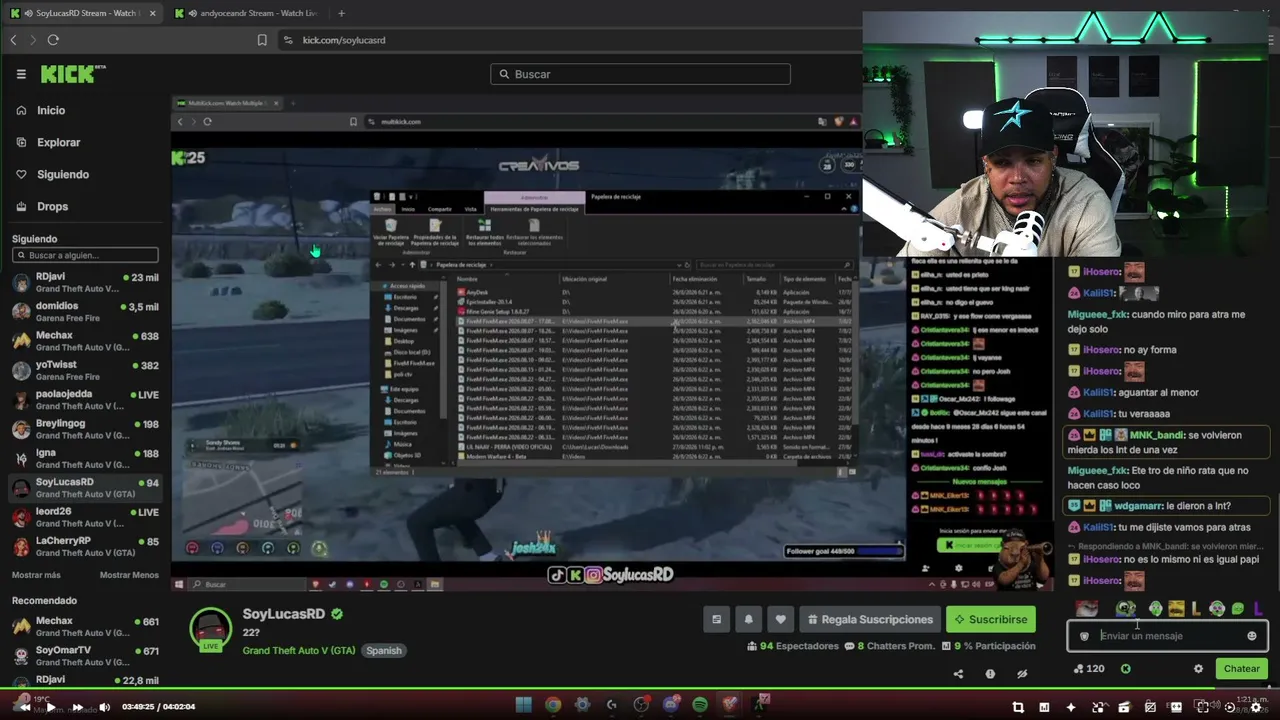
Task: Toggle notifications with the bell button
Action: [748, 620]
